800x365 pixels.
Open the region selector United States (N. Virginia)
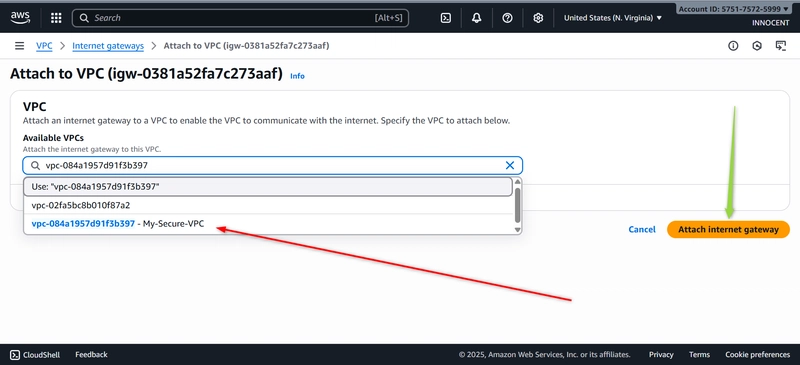pos(613,18)
